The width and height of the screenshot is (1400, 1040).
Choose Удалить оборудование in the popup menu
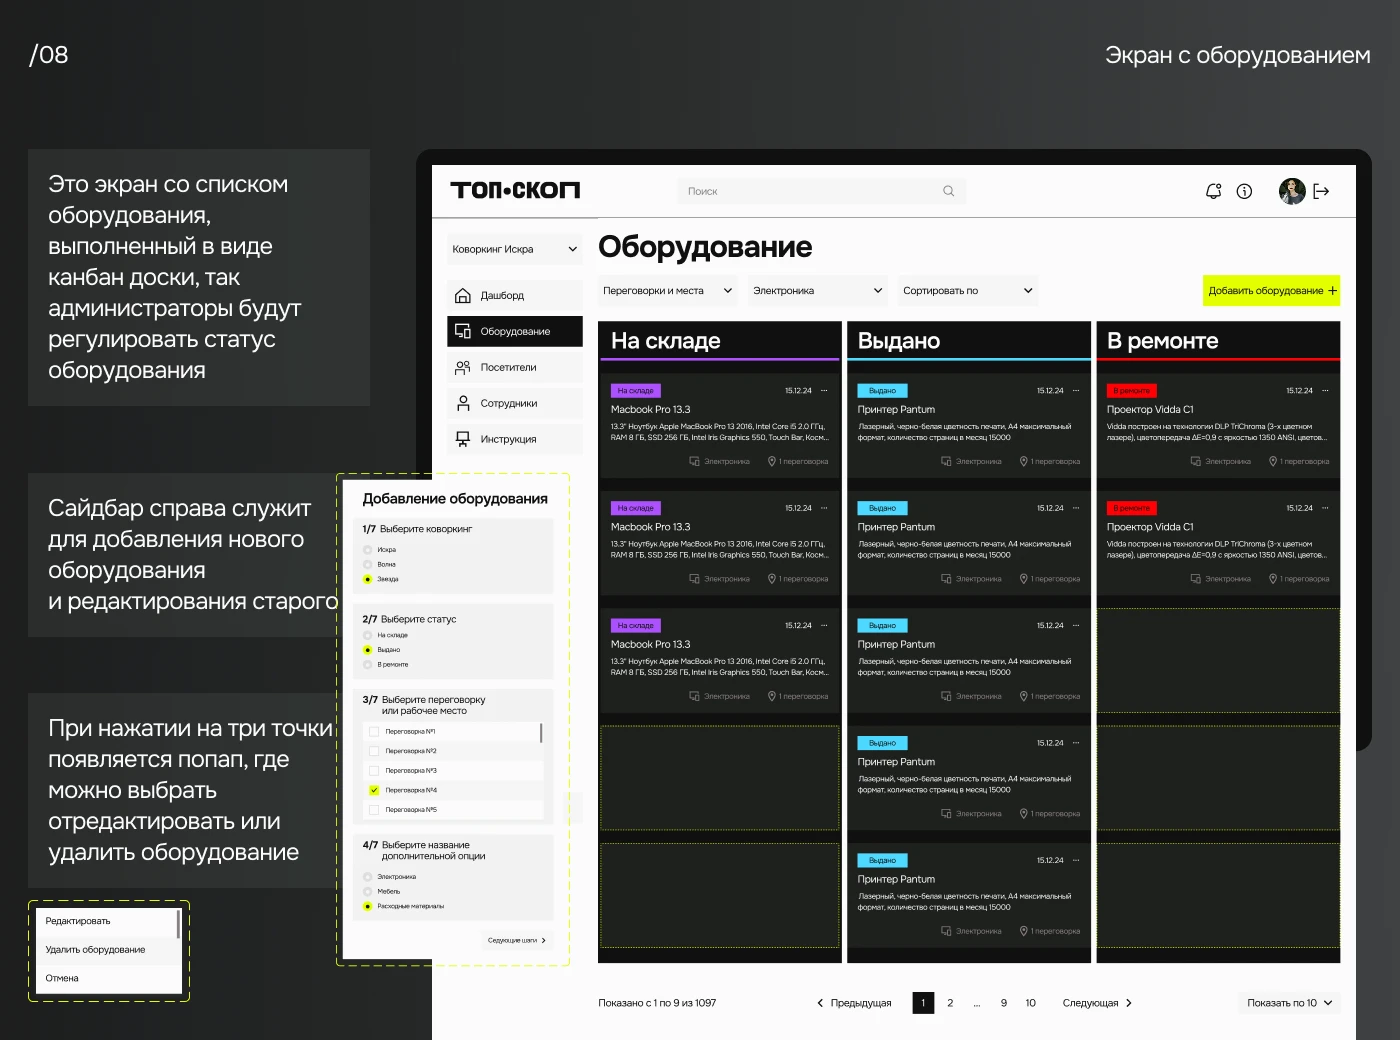pos(96,950)
